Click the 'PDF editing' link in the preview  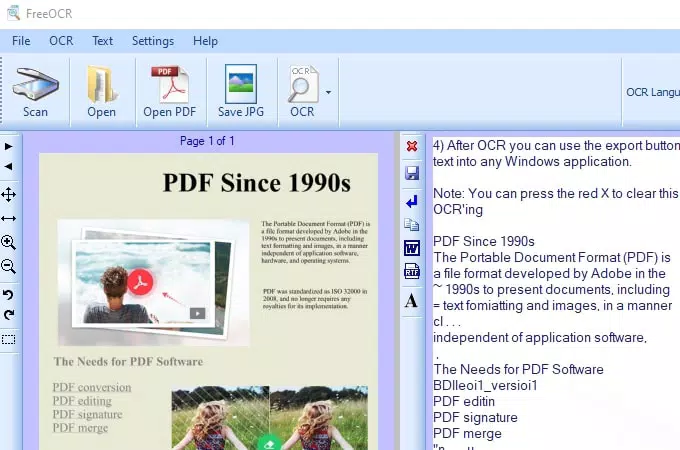pos(82,401)
